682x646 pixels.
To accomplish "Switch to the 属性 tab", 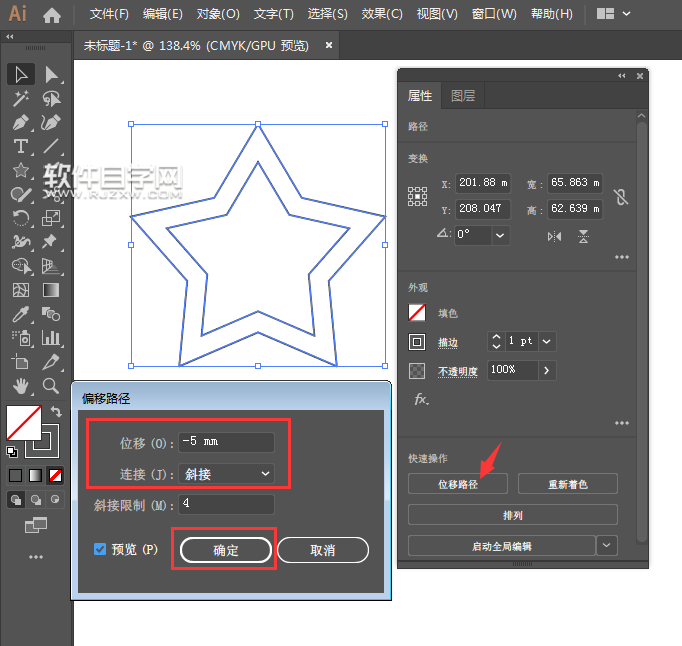I will [x=420, y=96].
